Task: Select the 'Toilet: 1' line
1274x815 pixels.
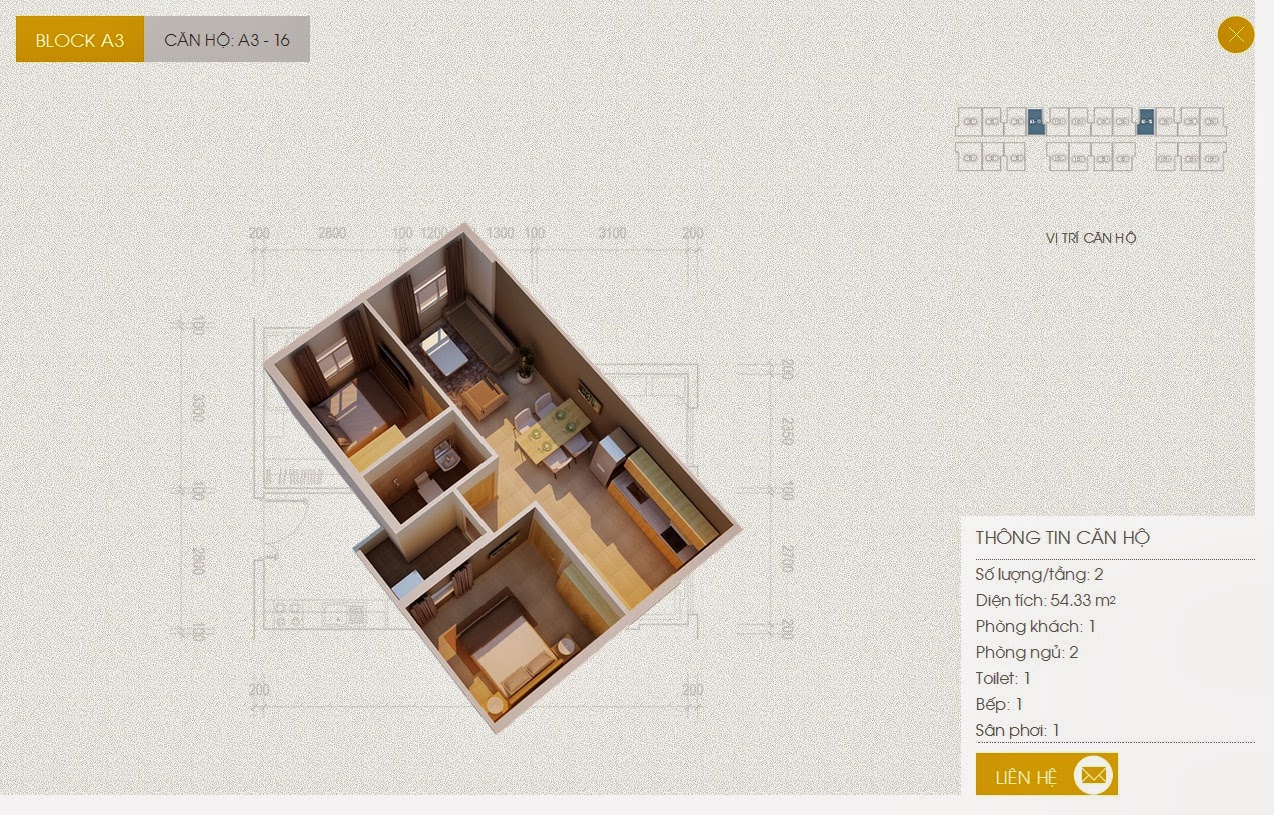Action: [1003, 679]
